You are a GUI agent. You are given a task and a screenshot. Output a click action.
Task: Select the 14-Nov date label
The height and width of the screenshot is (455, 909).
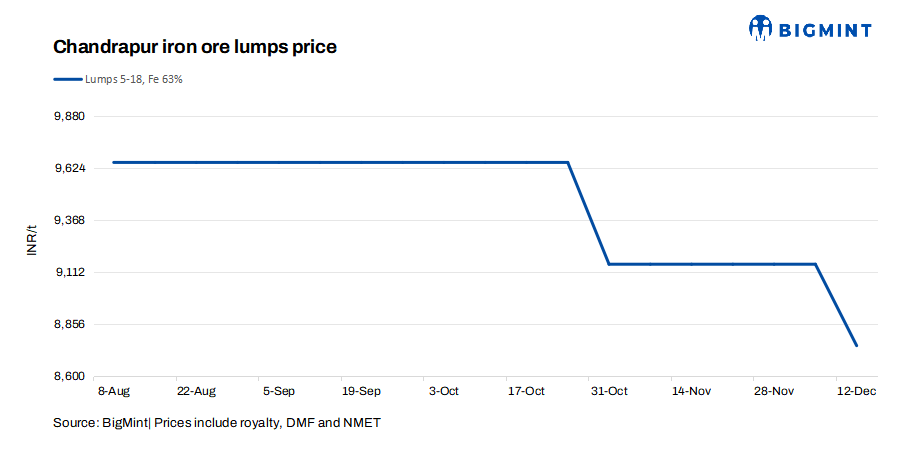[x=691, y=391]
